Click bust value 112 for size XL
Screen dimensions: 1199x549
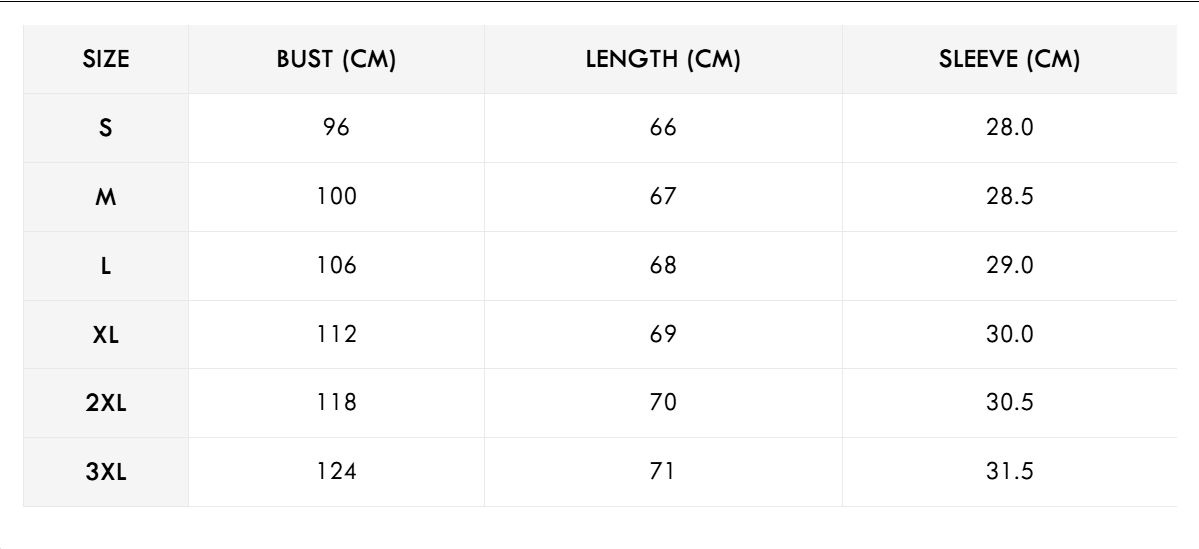pos(337,336)
